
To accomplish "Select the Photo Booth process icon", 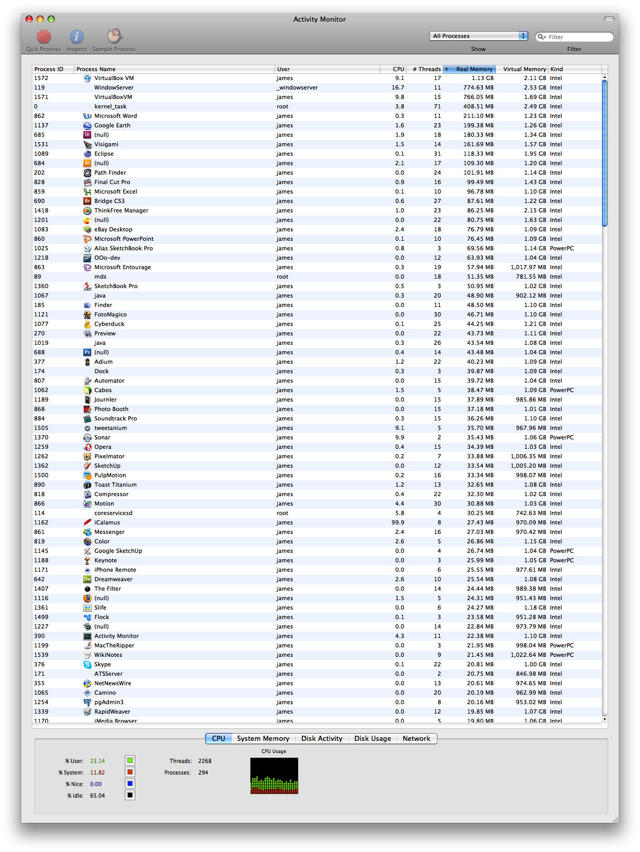I will (x=88, y=409).
